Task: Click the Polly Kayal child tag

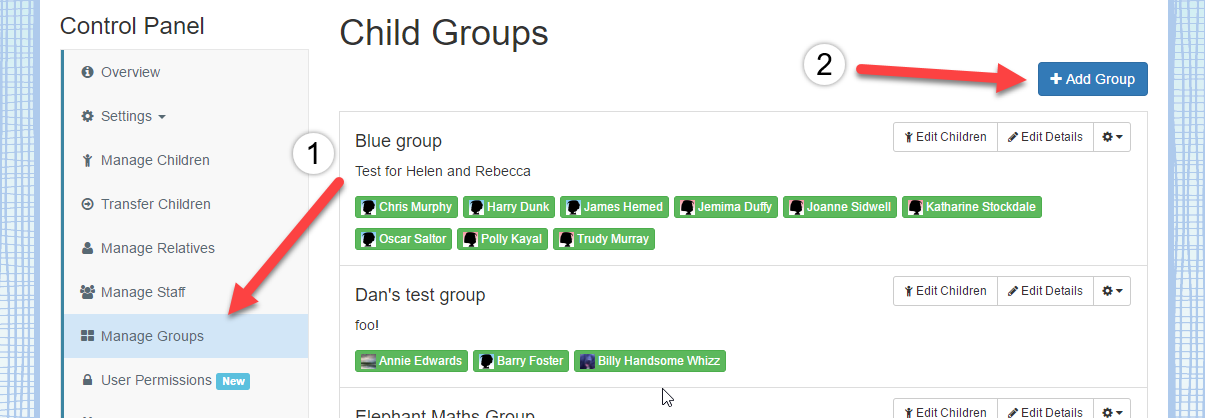Action: pos(503,239)
